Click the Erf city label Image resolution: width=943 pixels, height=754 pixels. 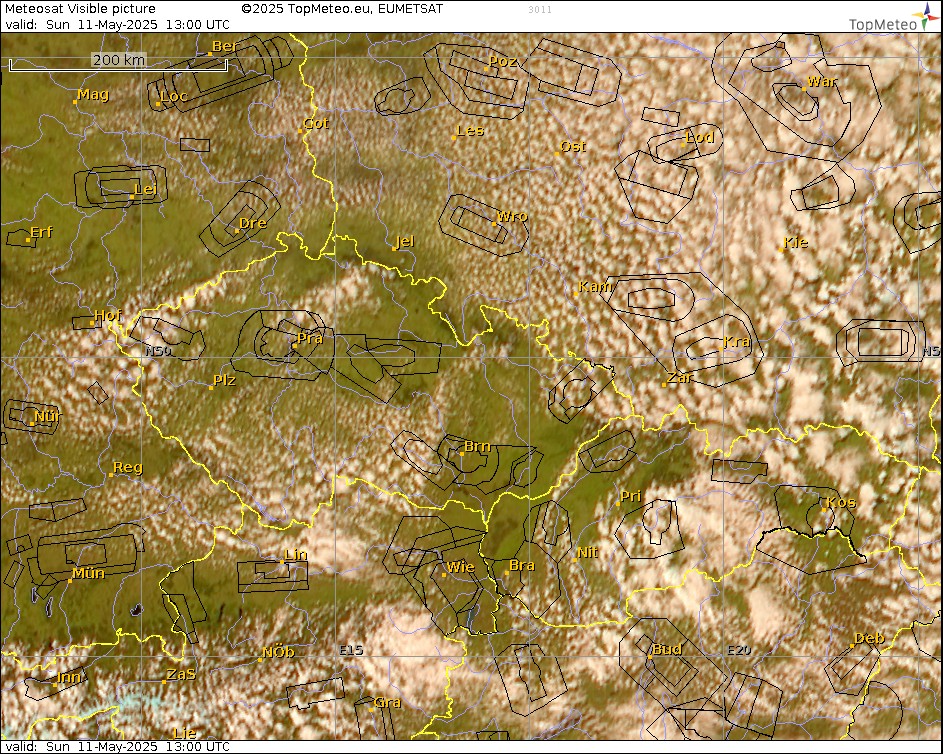coord(41,232)
